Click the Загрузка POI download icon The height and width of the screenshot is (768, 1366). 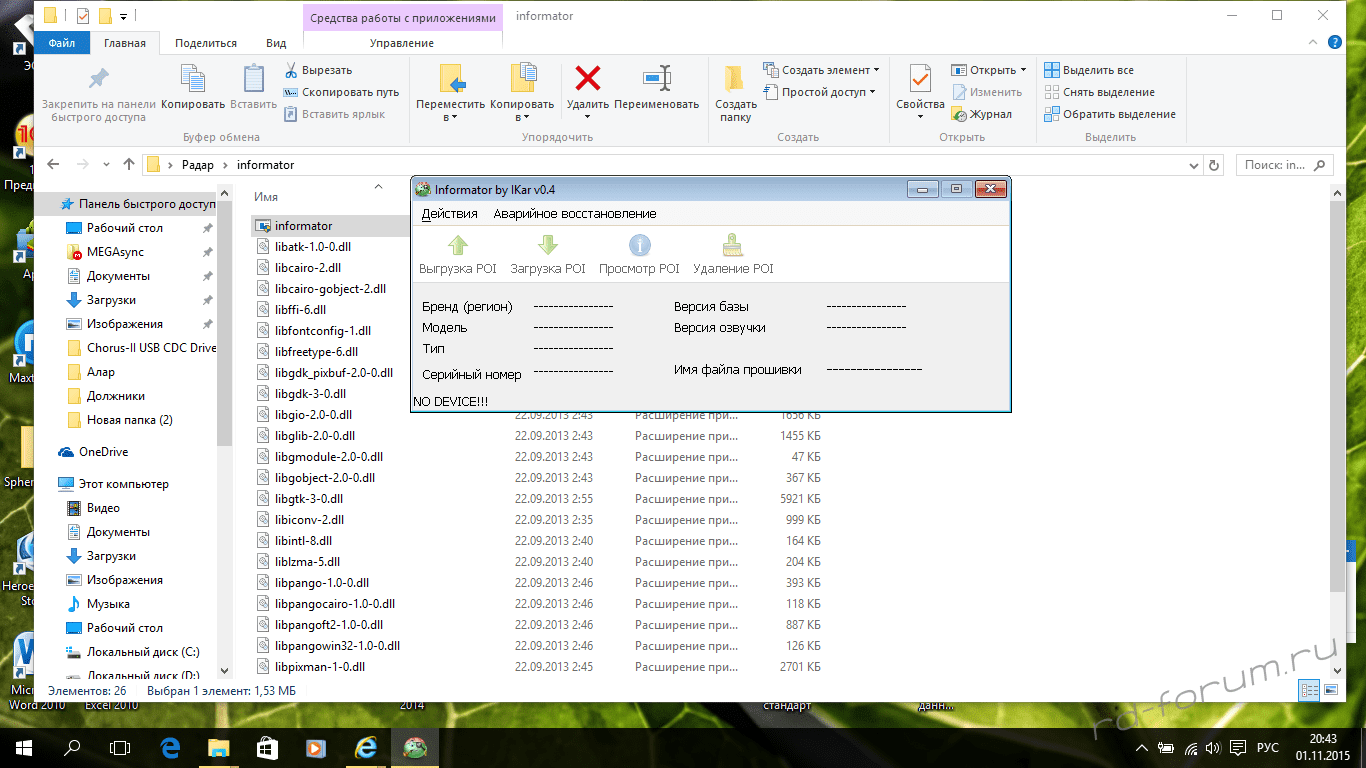(547, 246)
